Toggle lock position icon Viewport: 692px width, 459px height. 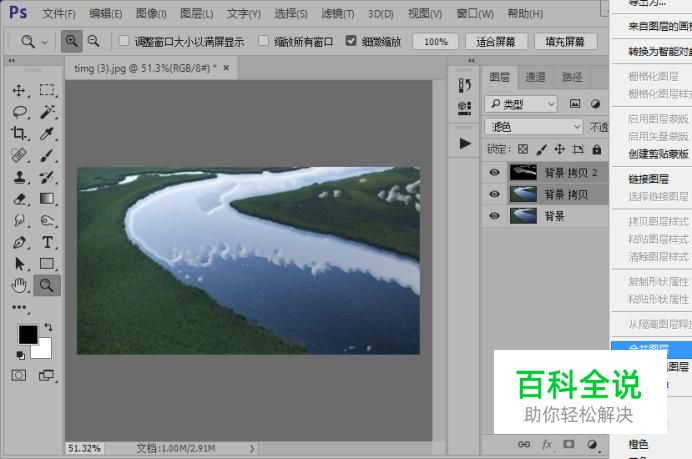[x=560, y=149]
